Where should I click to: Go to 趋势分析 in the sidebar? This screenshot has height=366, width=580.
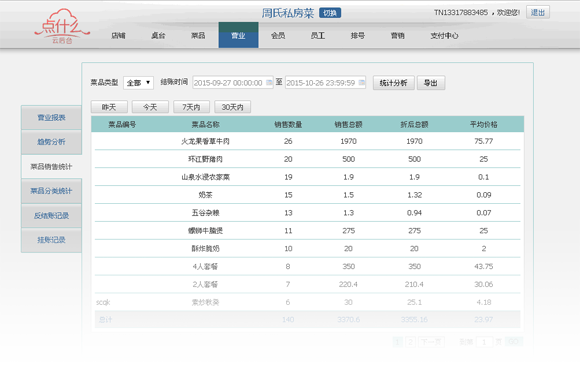(x=51, y=142)
